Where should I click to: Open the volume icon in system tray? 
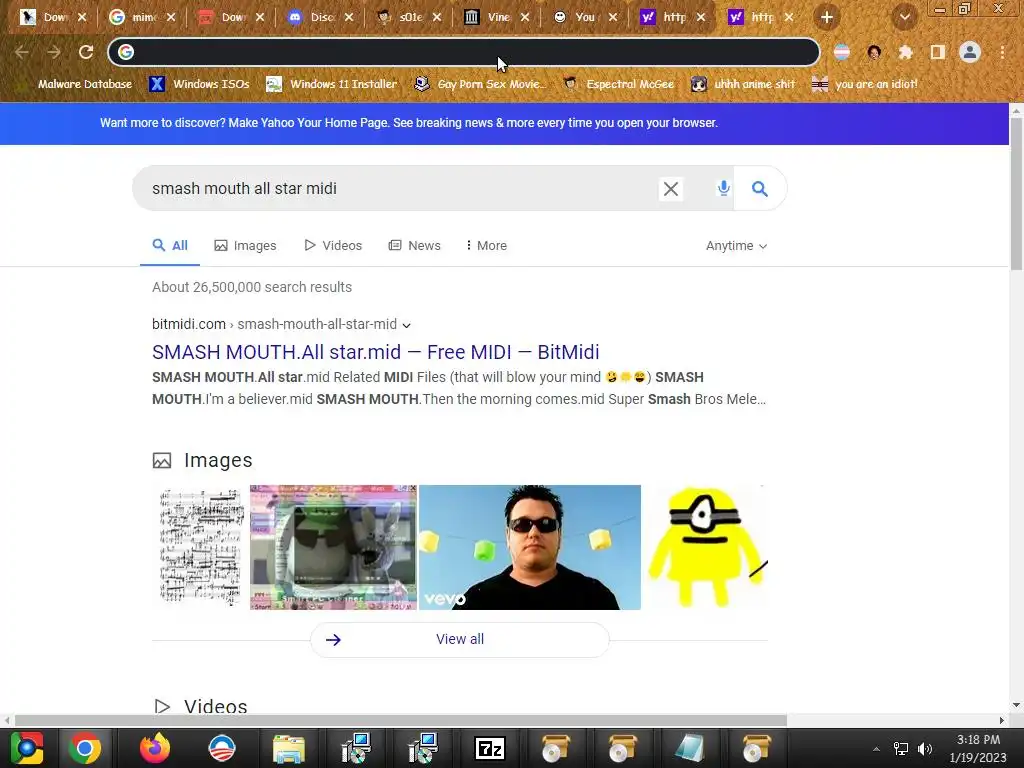point(925,749)
